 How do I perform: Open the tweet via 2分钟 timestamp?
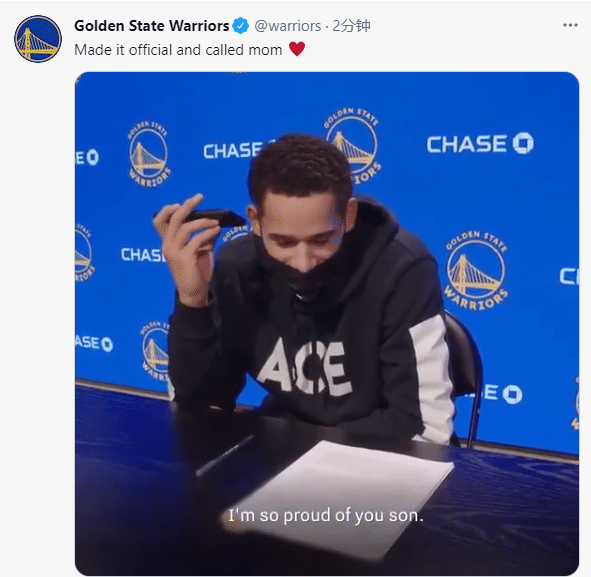[x=351, y=26]
